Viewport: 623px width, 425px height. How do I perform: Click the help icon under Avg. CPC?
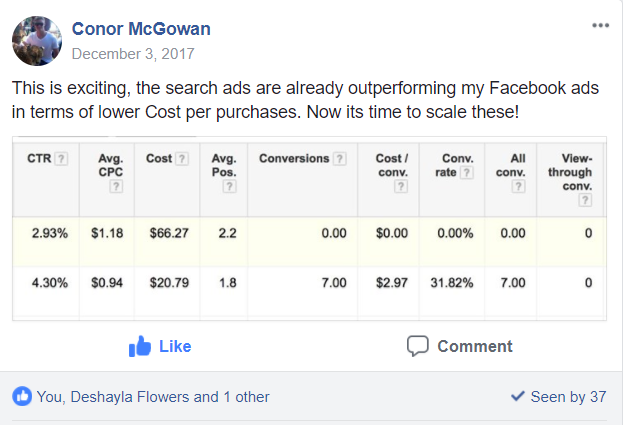[x=116, y=186]
